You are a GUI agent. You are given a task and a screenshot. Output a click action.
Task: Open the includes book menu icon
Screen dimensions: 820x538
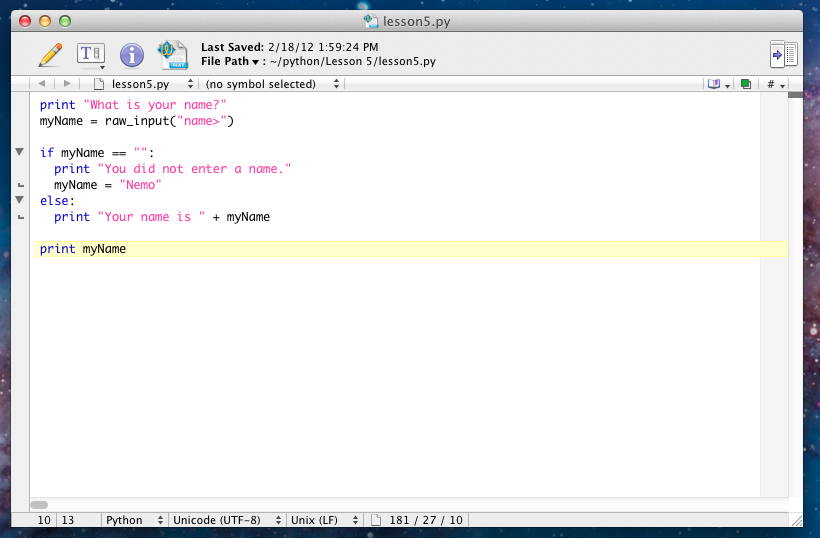(719, 84)
